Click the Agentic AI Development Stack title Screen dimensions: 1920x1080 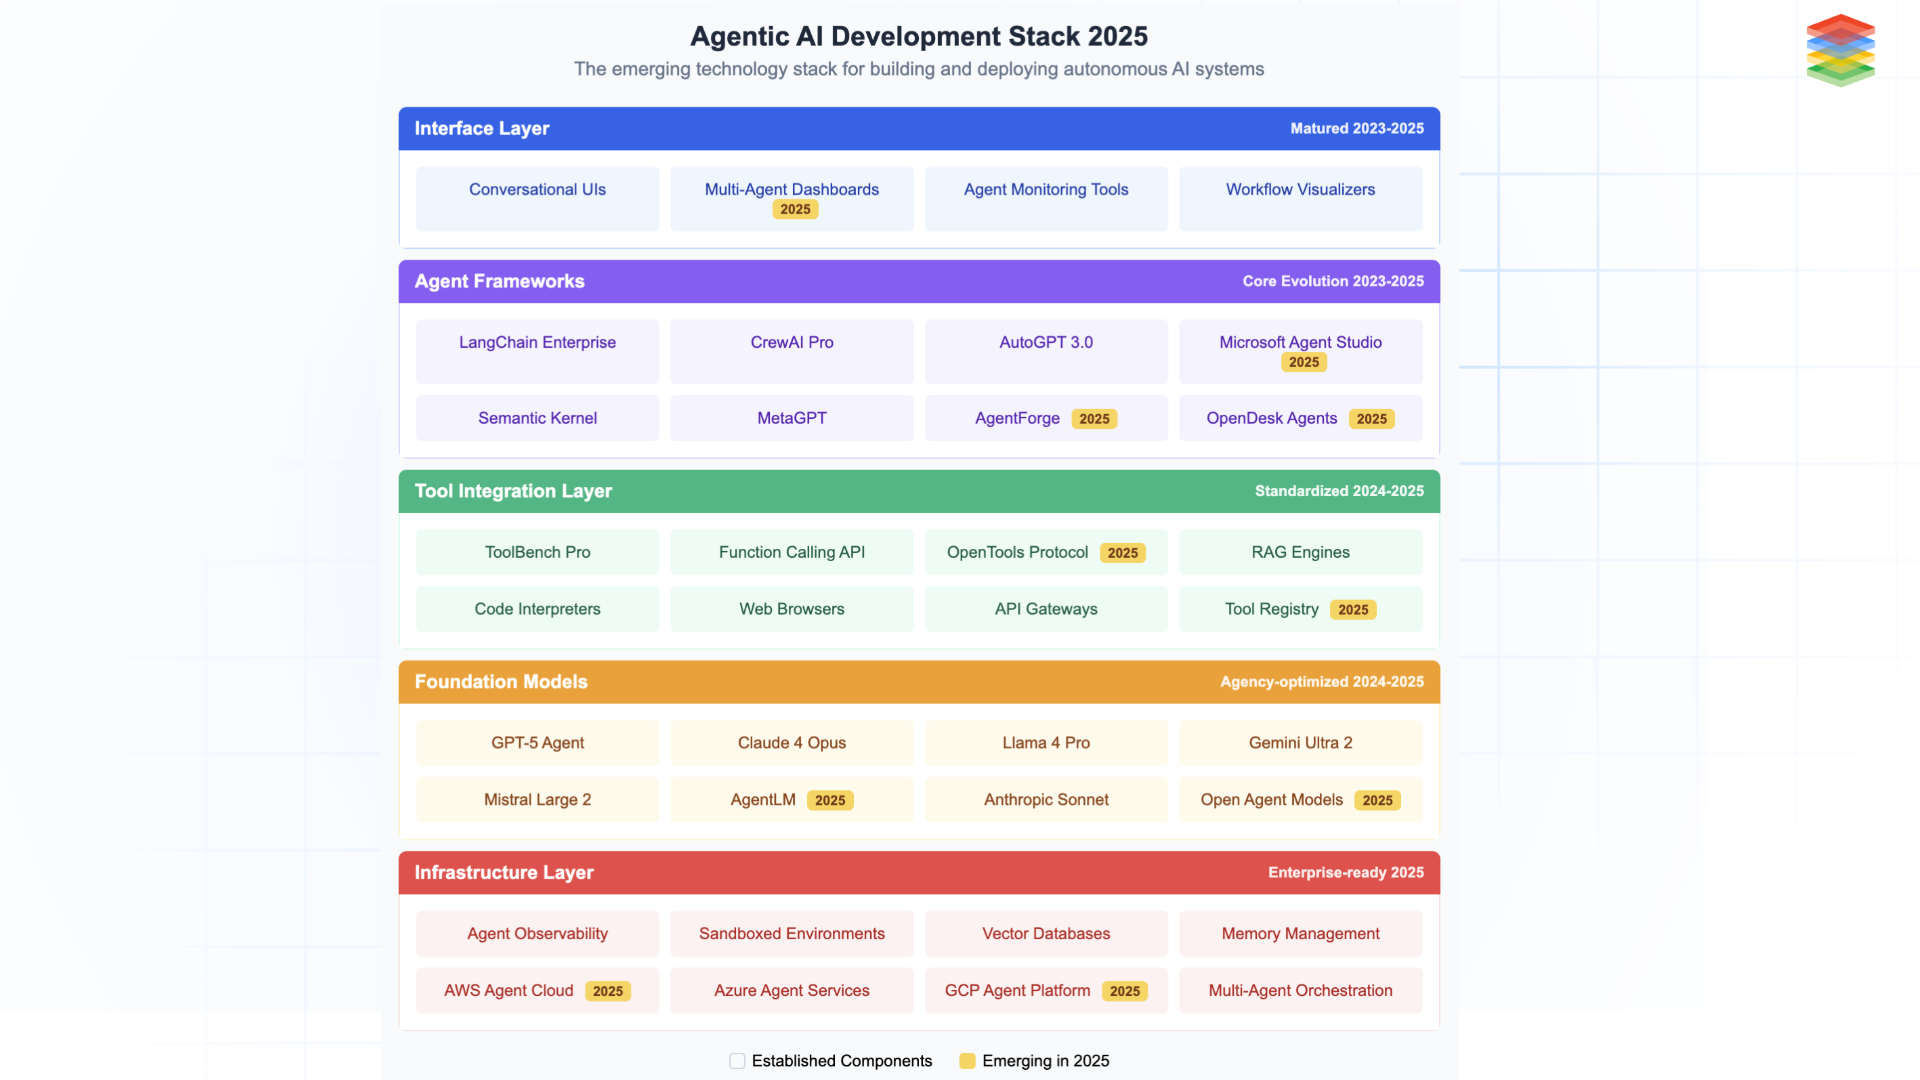[x=918, y=36]
